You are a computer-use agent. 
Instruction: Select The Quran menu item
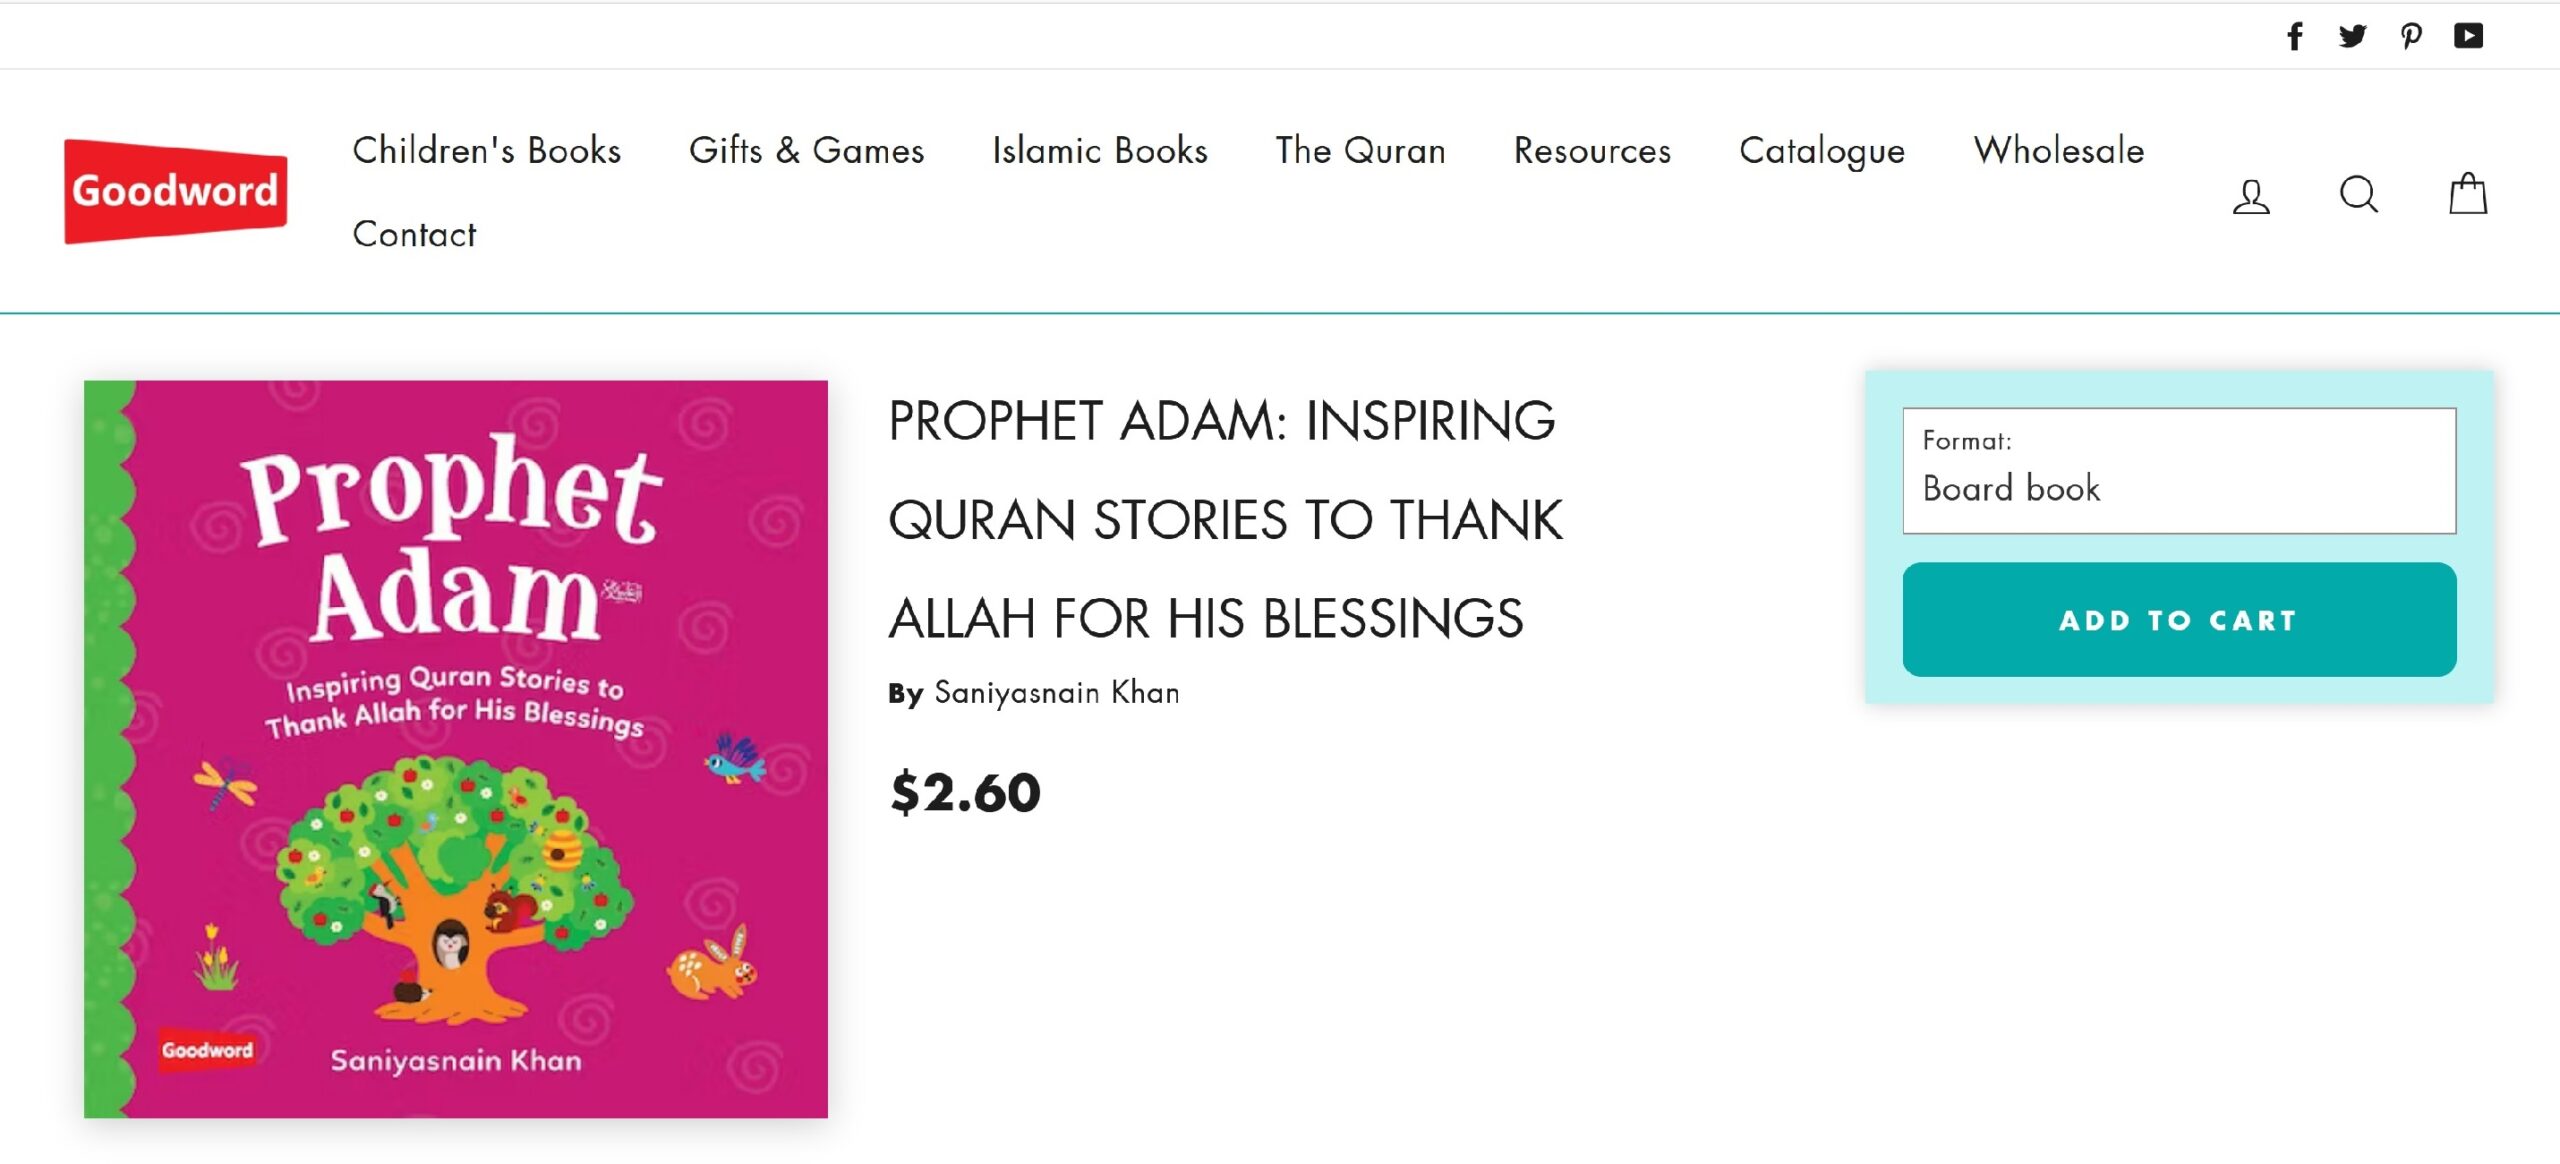(1360, 151)
